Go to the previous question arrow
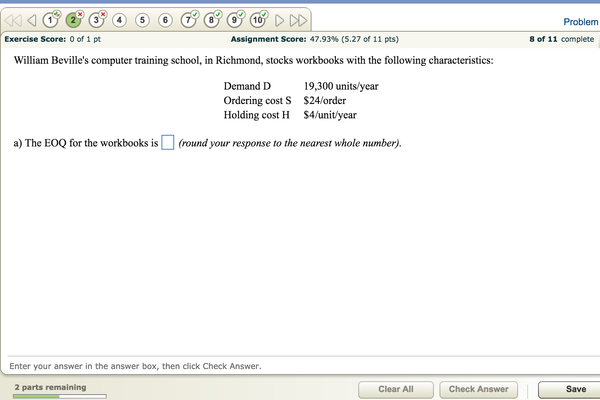Screen dimensions: 600x400 [31, 19]
